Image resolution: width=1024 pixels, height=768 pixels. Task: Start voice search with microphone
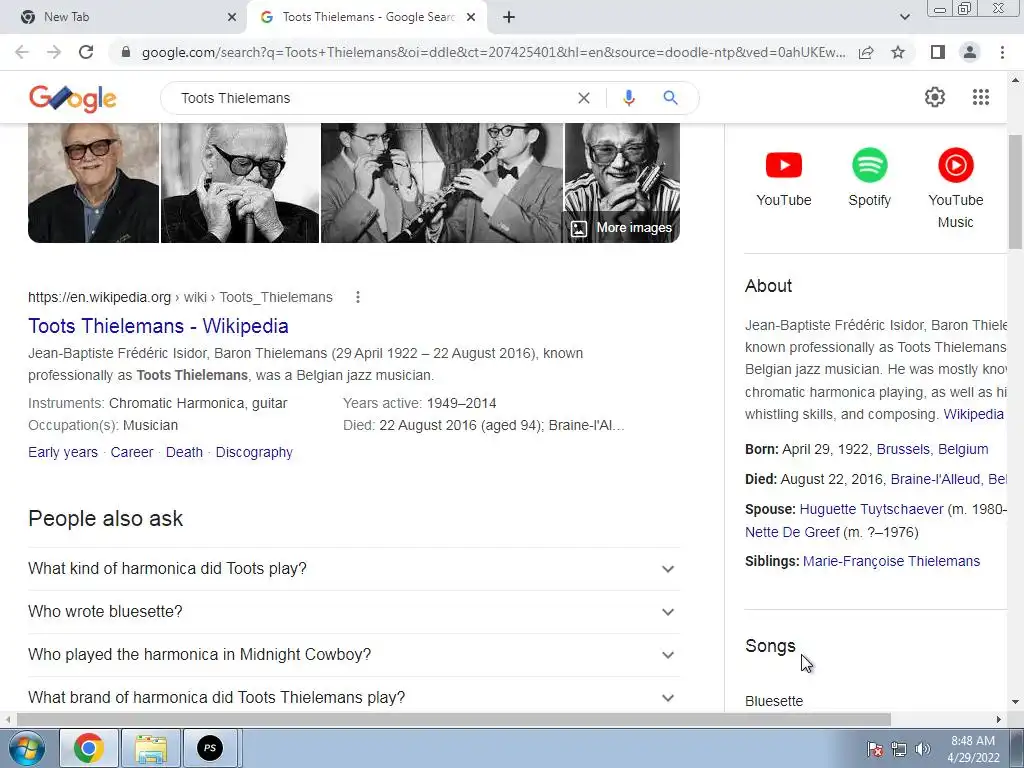[x=628, y=98]
